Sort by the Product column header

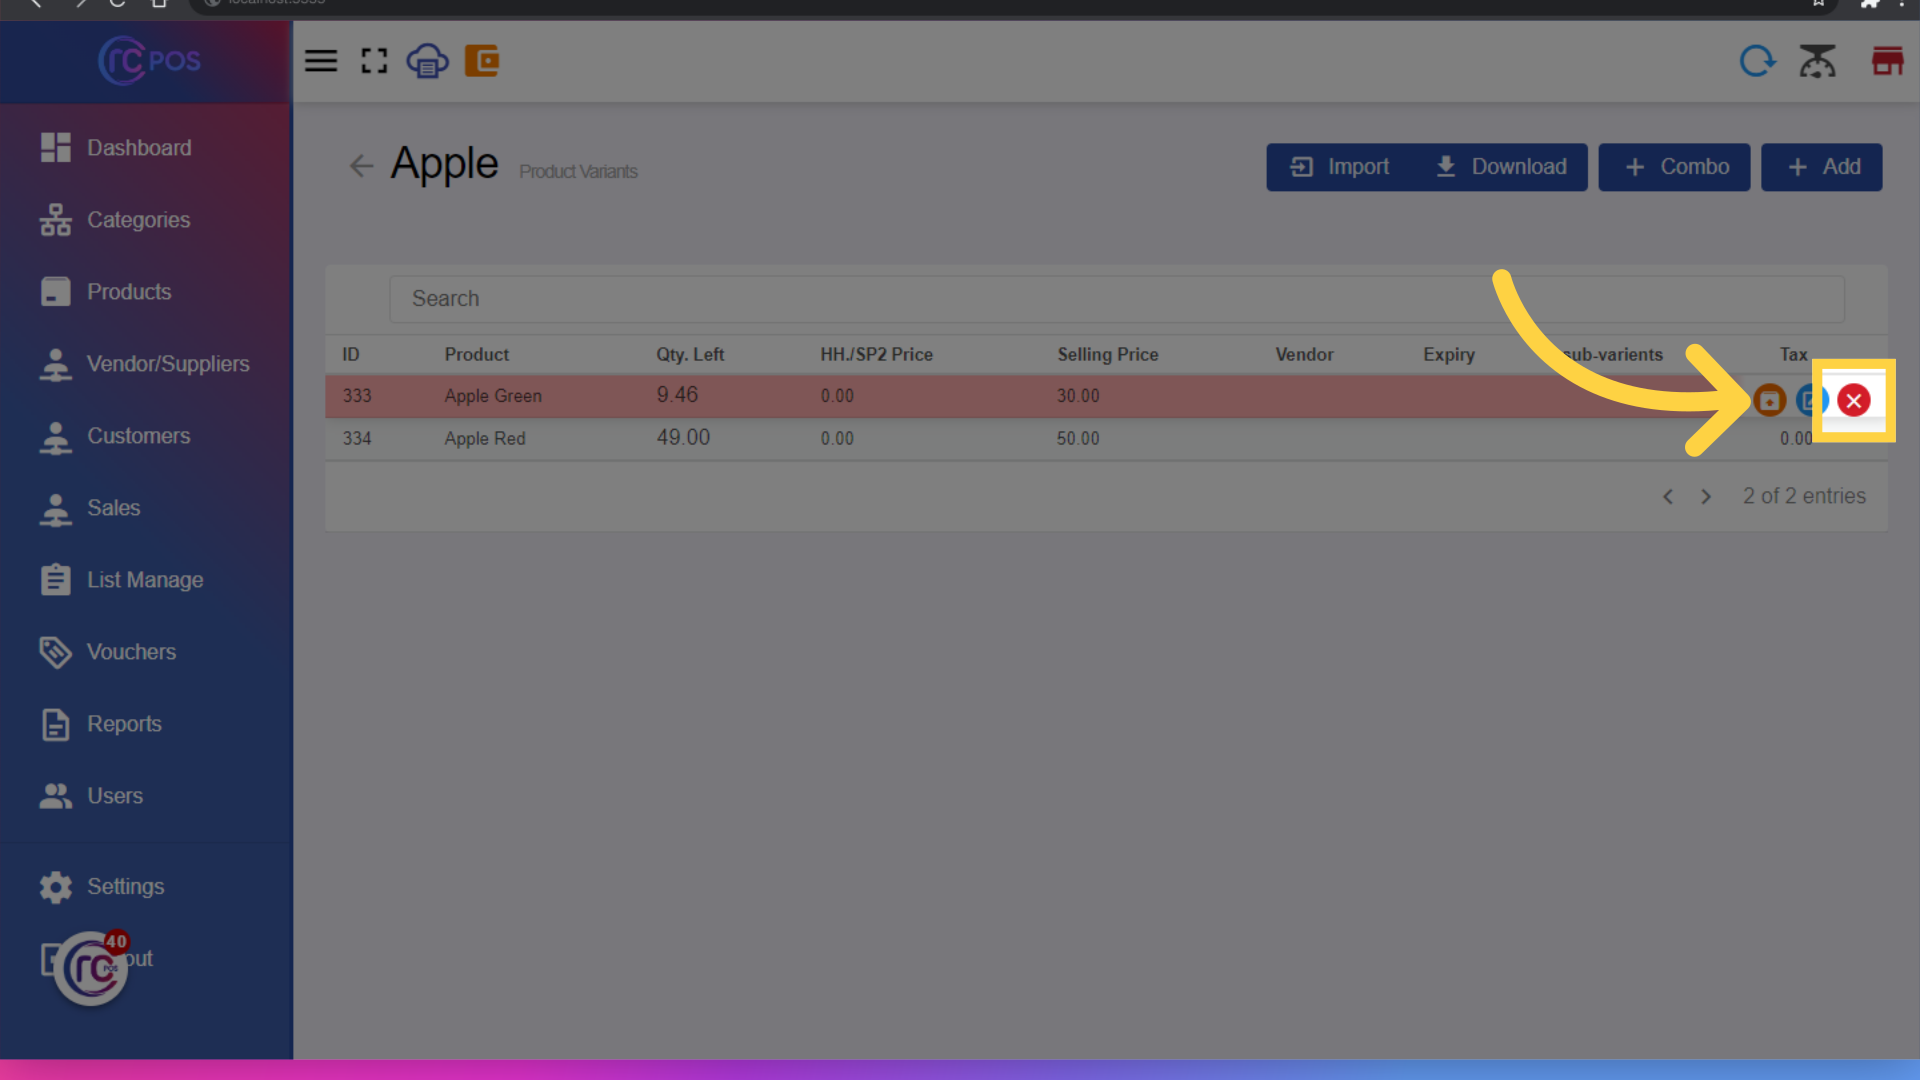(477, 355)
